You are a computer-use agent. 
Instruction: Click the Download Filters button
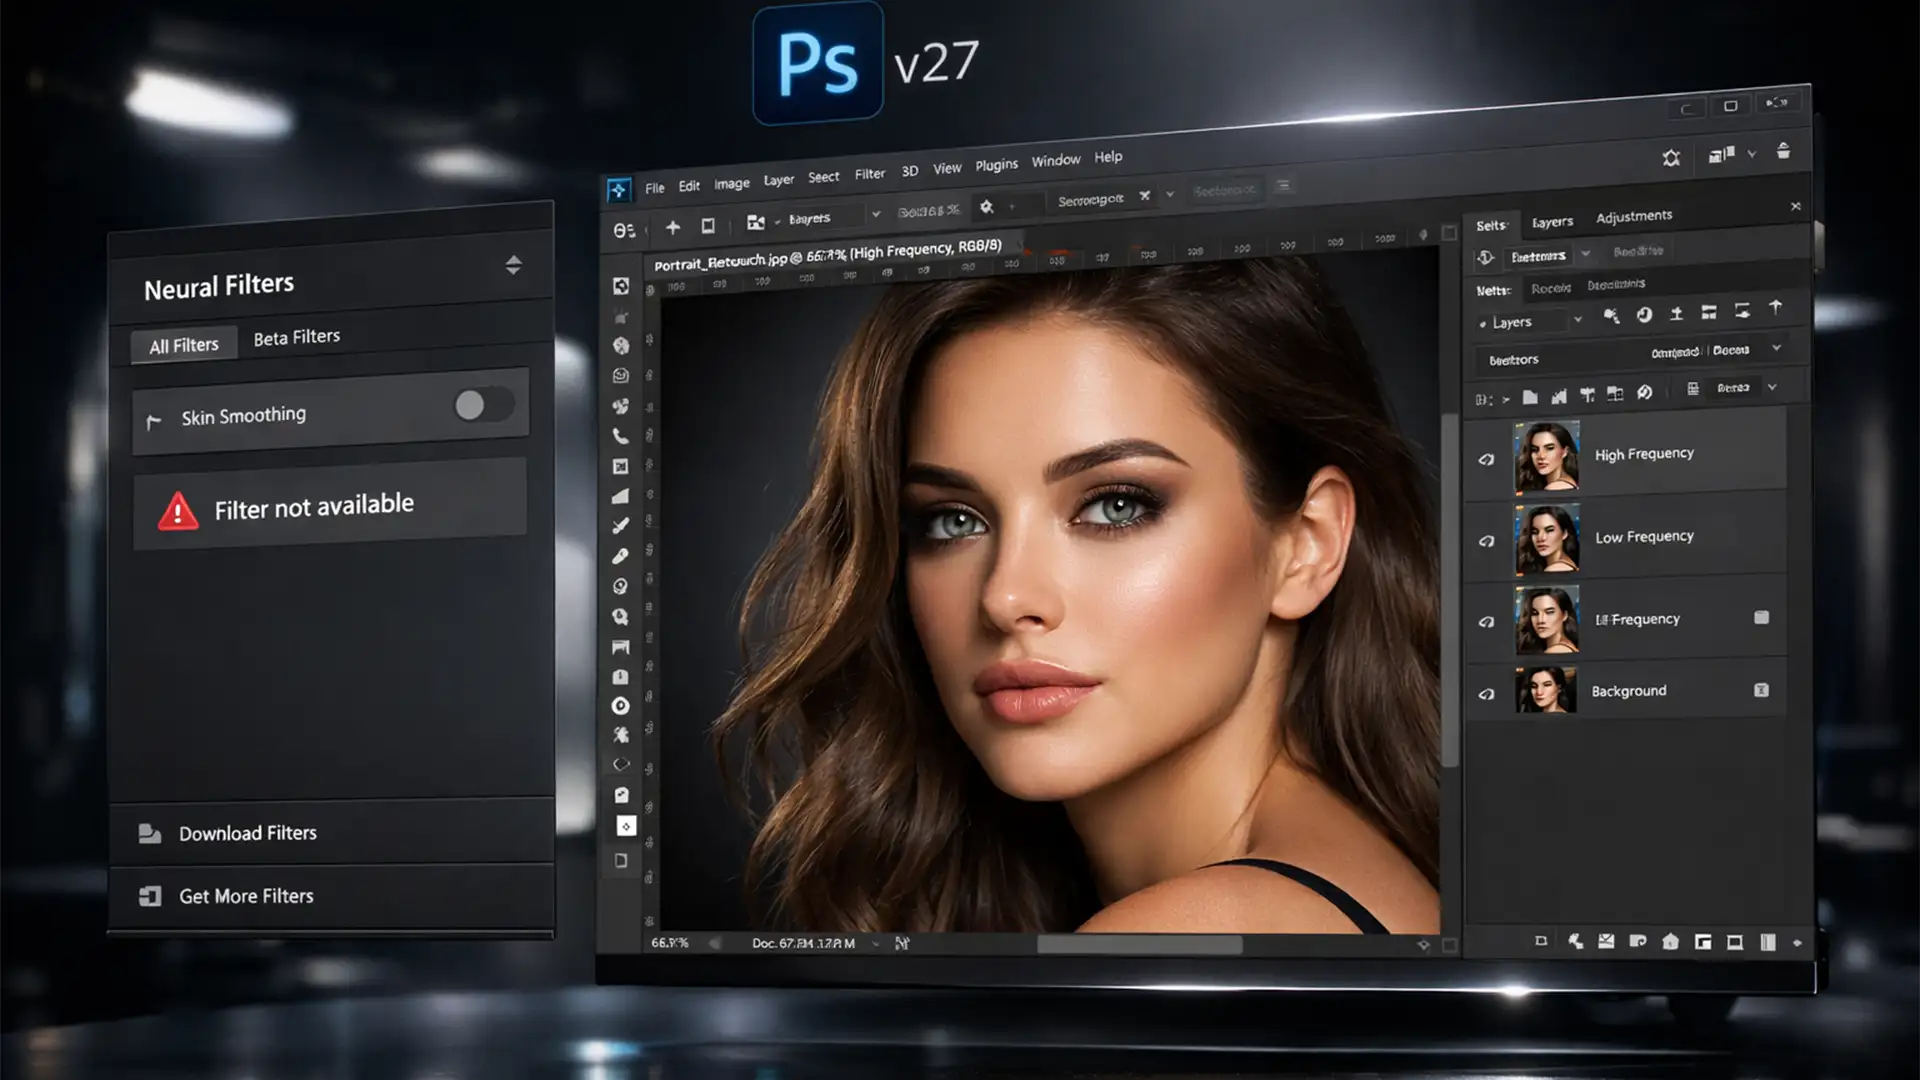coord(247,833)
